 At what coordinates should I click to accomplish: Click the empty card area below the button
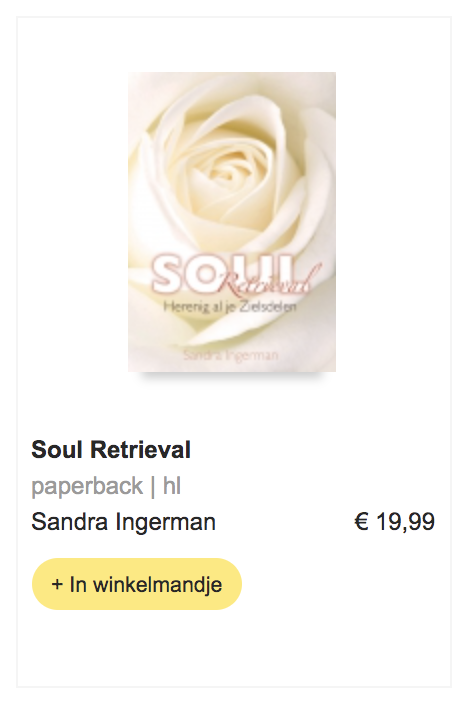pos(234,648)
